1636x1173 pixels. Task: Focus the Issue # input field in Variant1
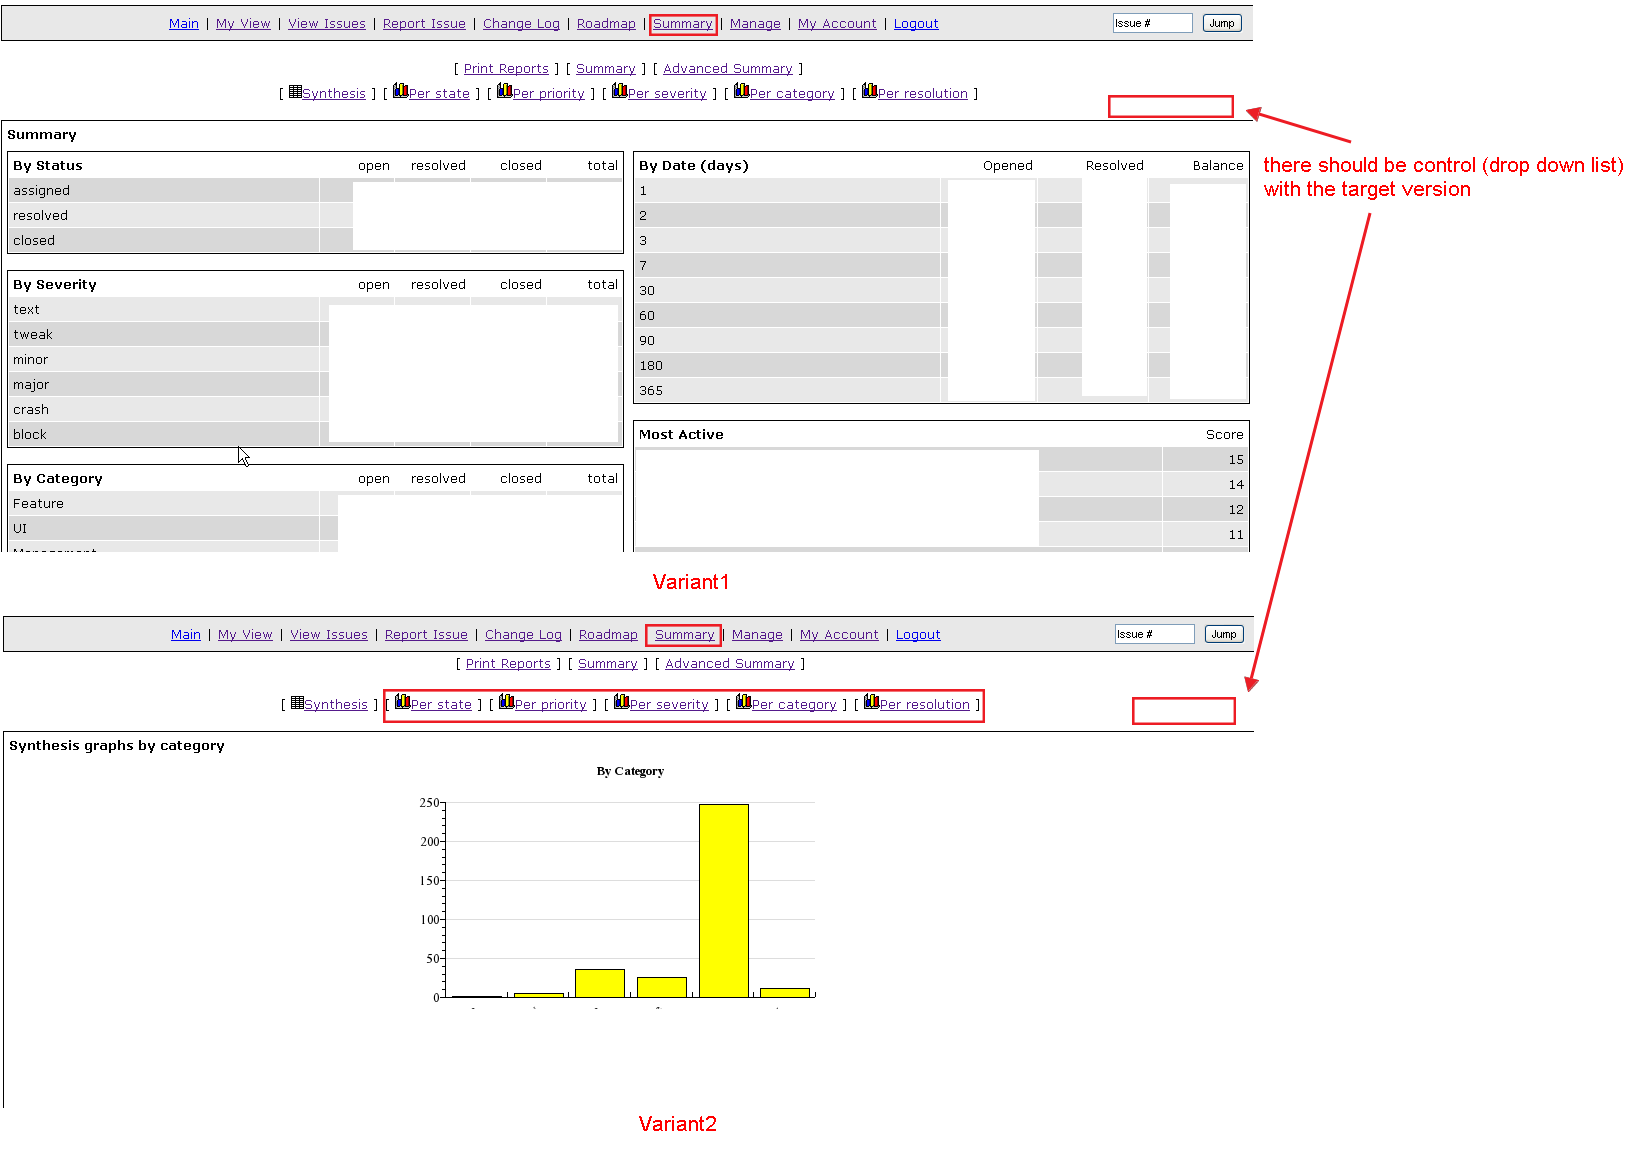(x=1152, y=23)
